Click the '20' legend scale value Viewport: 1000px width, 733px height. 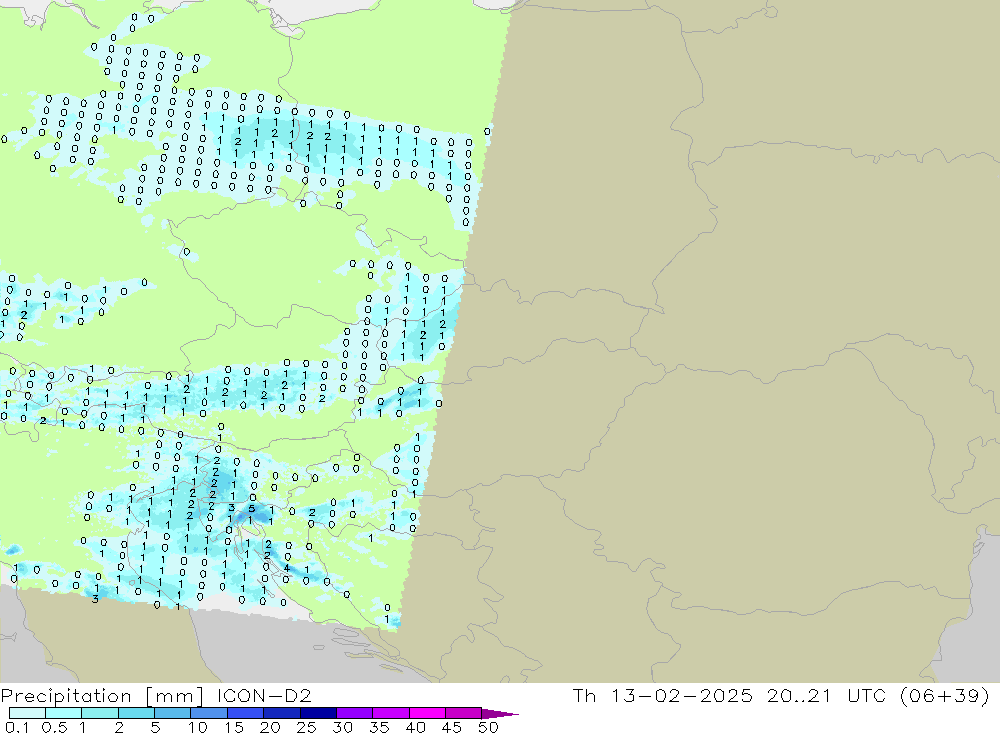[270, 727]
